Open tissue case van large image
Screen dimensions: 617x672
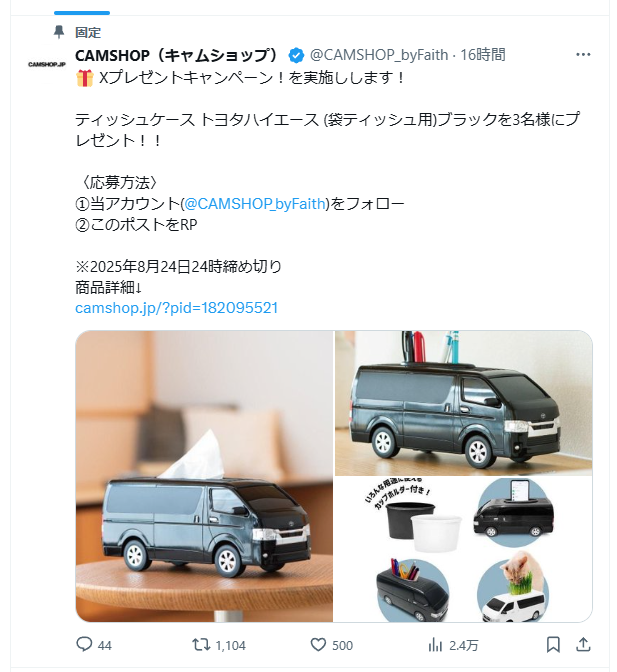pos(204,476)
